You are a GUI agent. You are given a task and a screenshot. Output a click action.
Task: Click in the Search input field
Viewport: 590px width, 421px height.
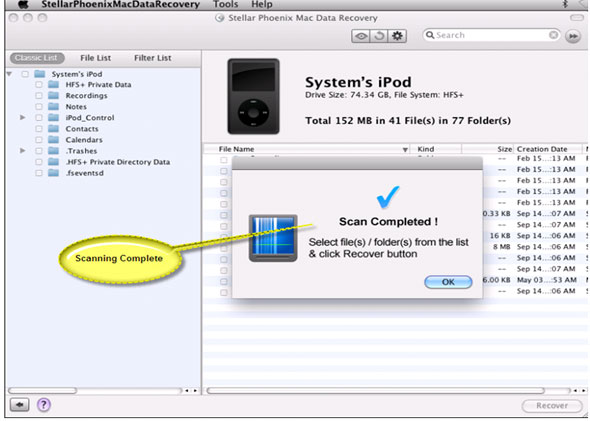491,35
